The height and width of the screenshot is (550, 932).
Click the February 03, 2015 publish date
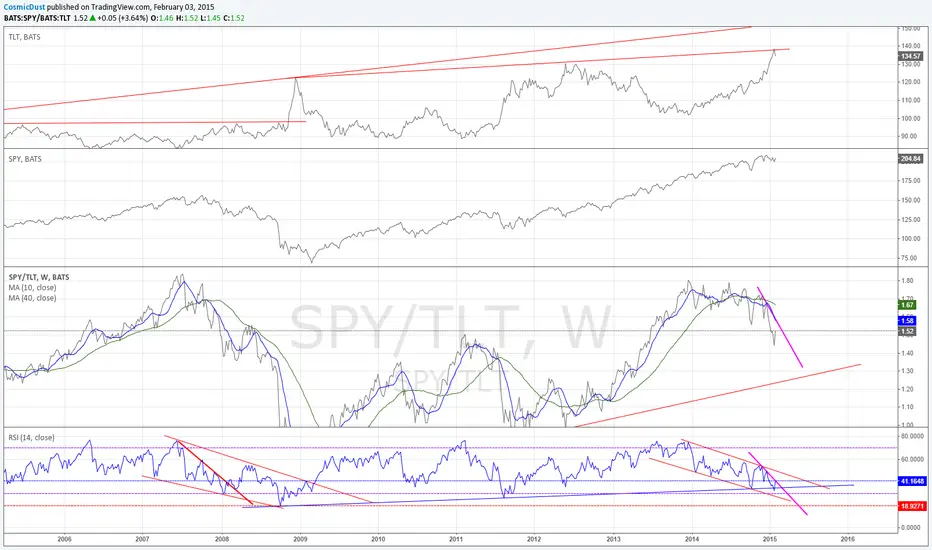[x=184, y=7]
